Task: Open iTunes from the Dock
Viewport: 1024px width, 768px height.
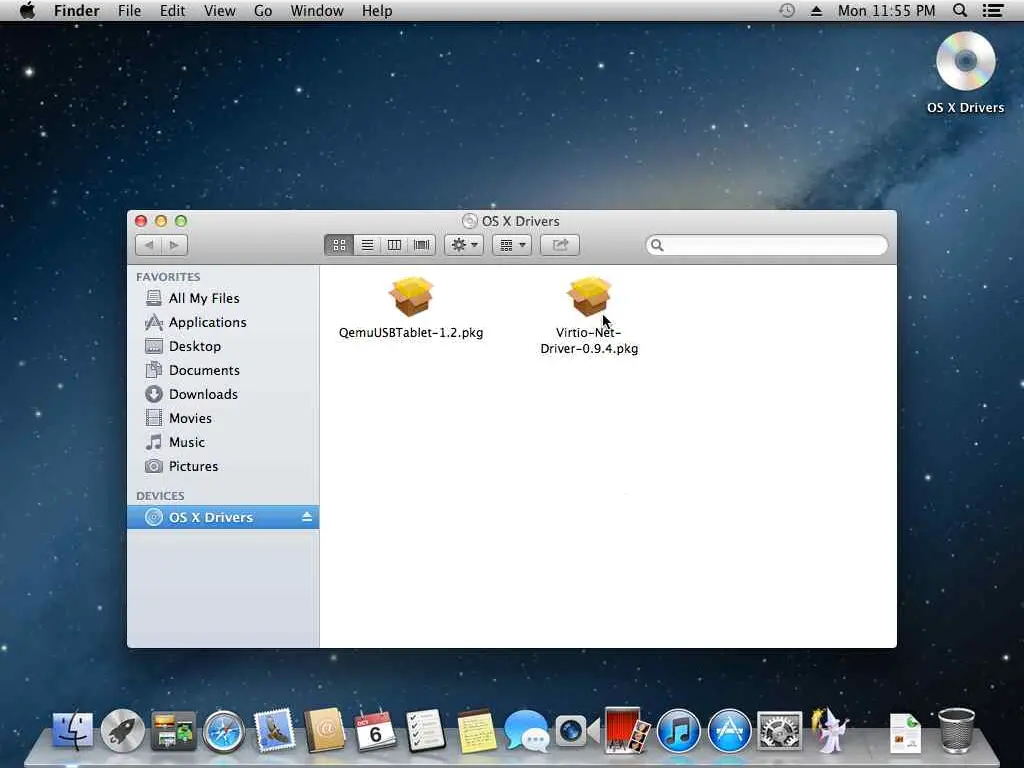Action: pos(678,730)
